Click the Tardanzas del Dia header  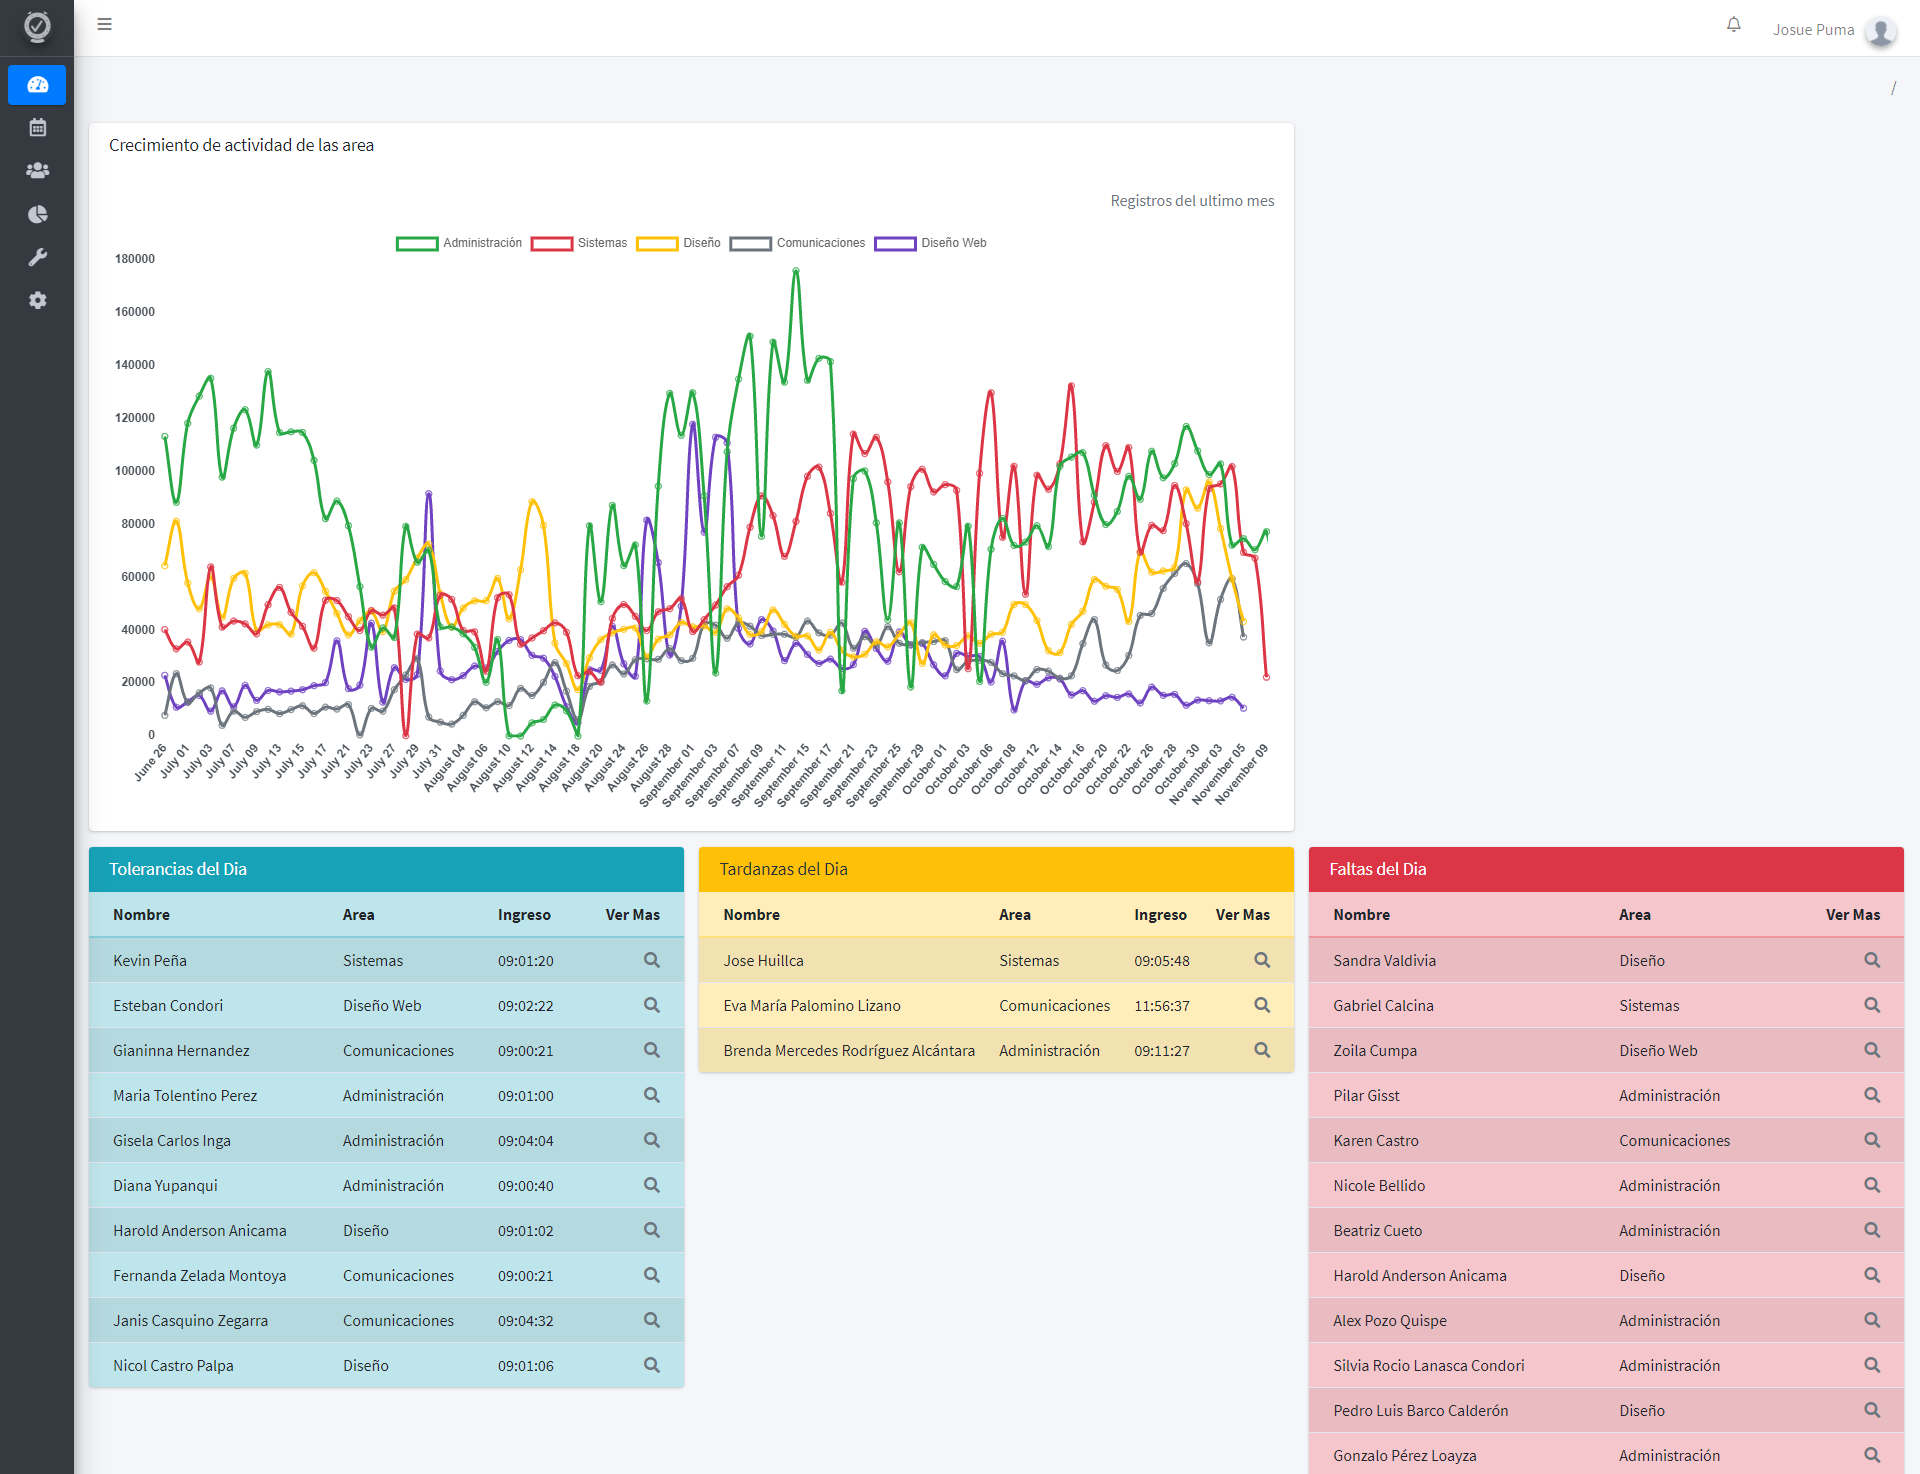pos(996,869)
